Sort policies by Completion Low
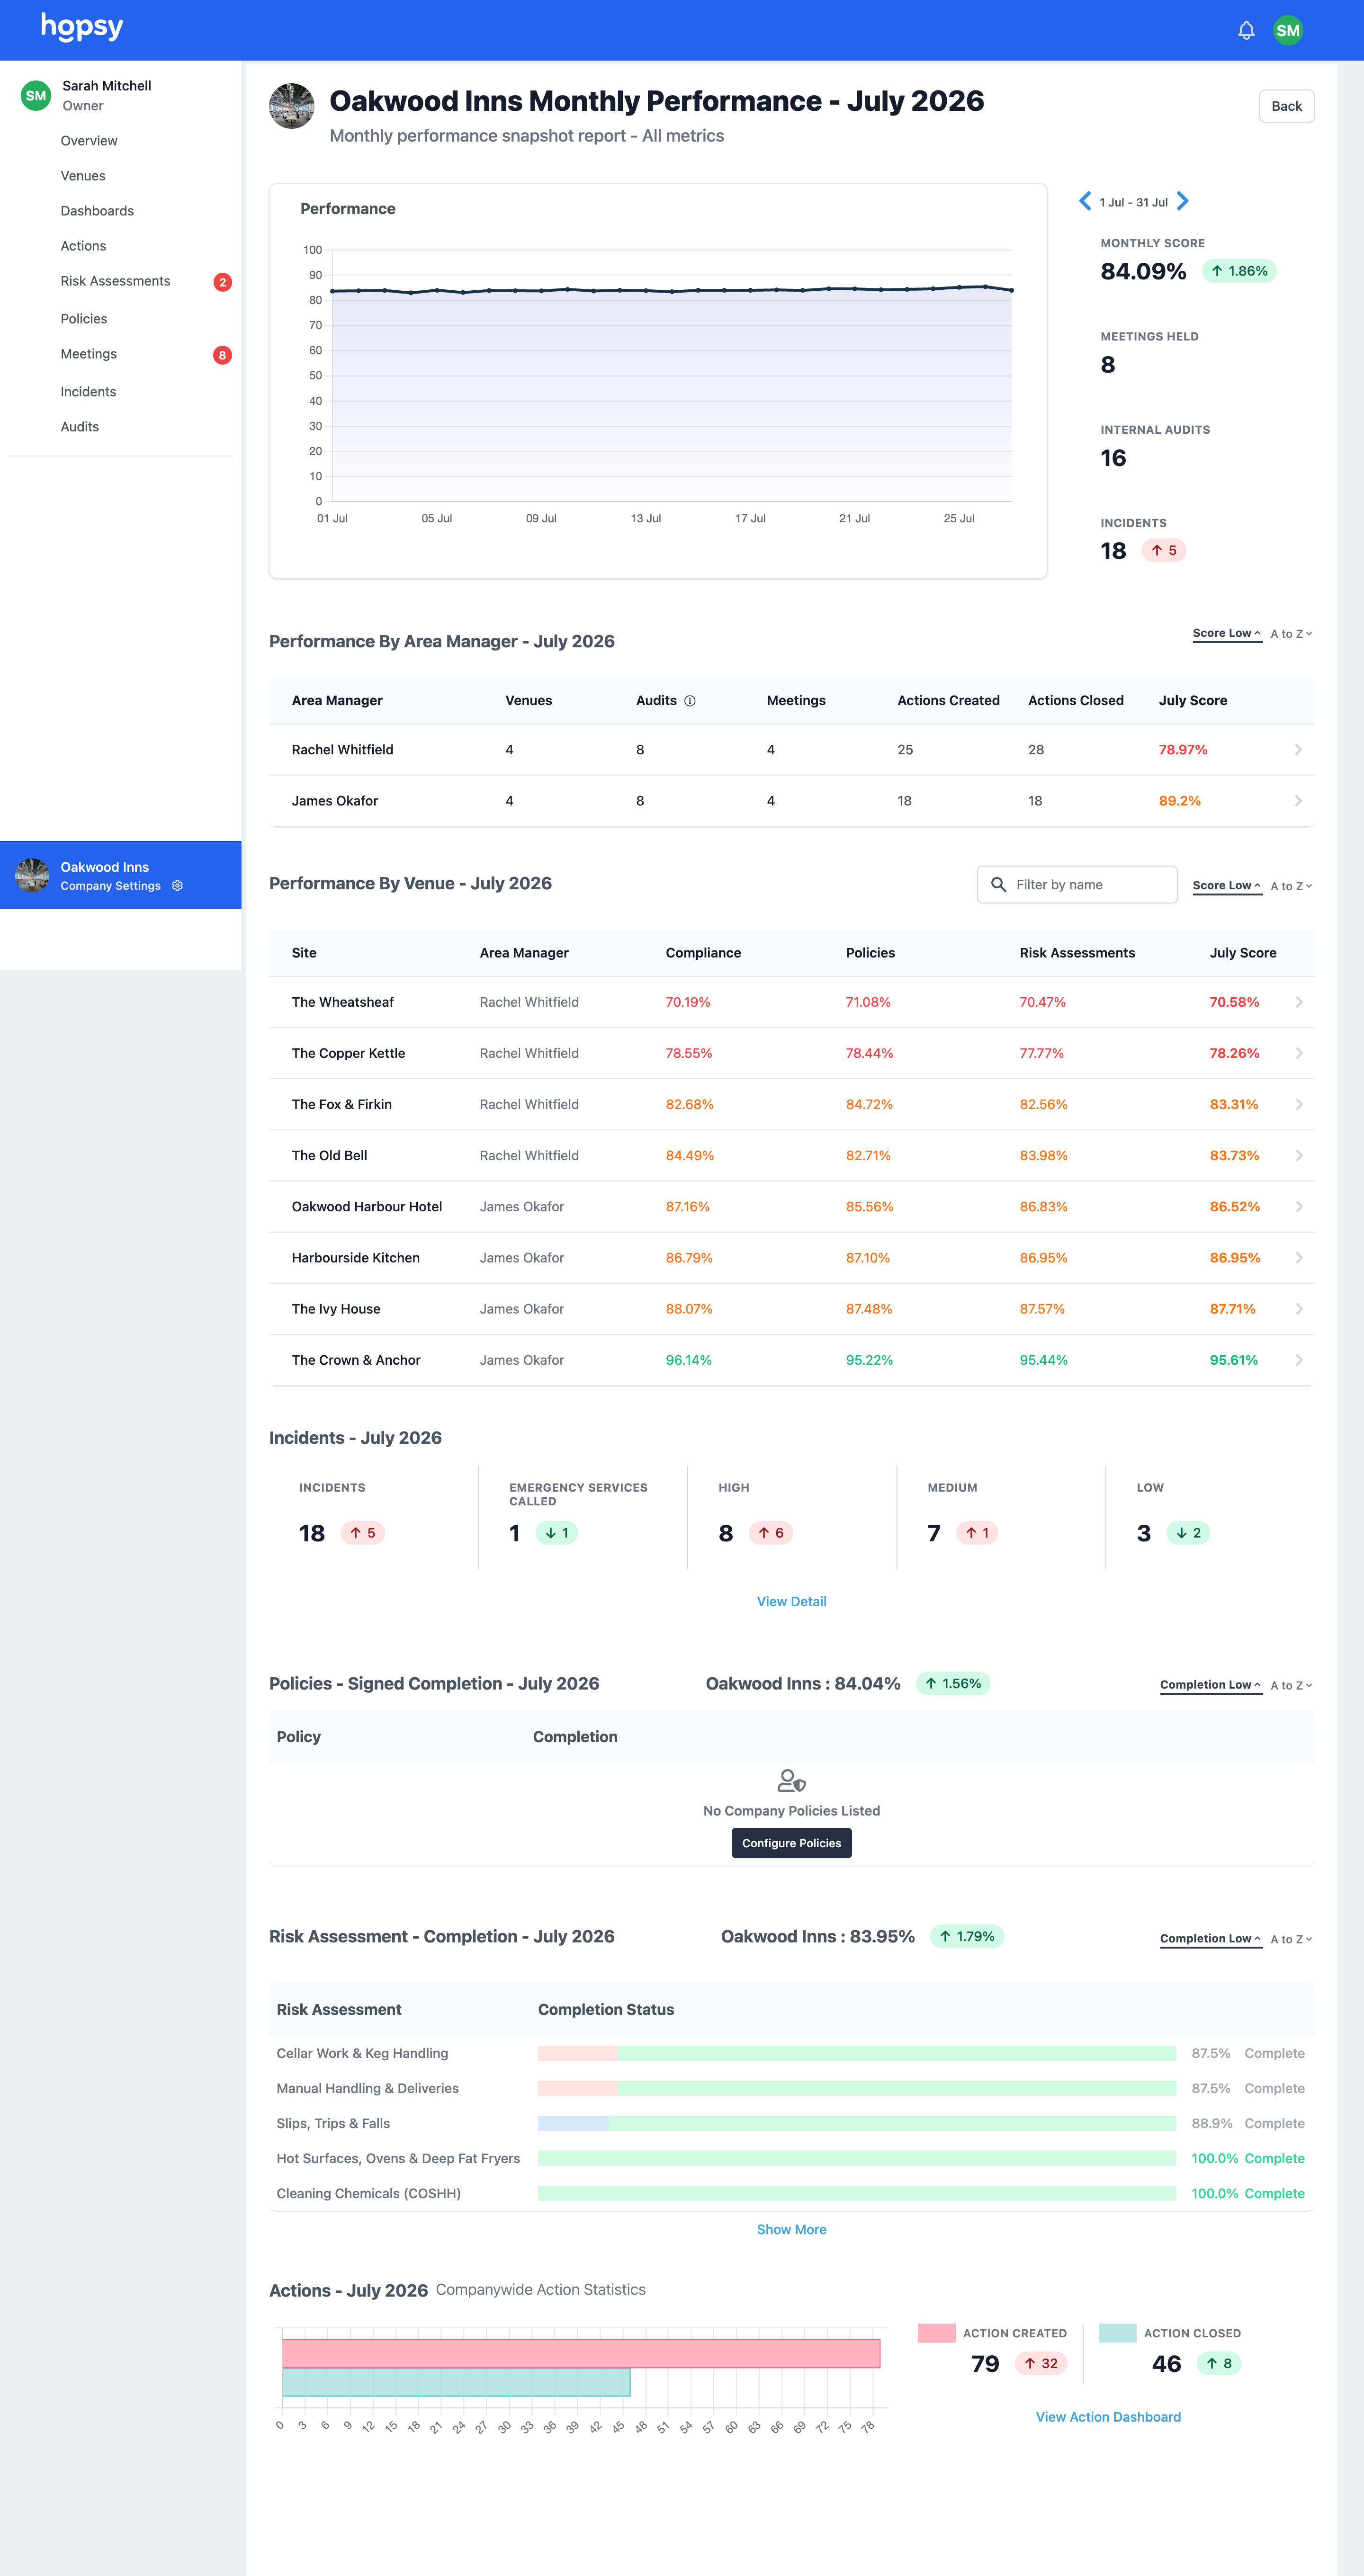This screenshot has width=1364, height=2576. pos(1211,1685)
